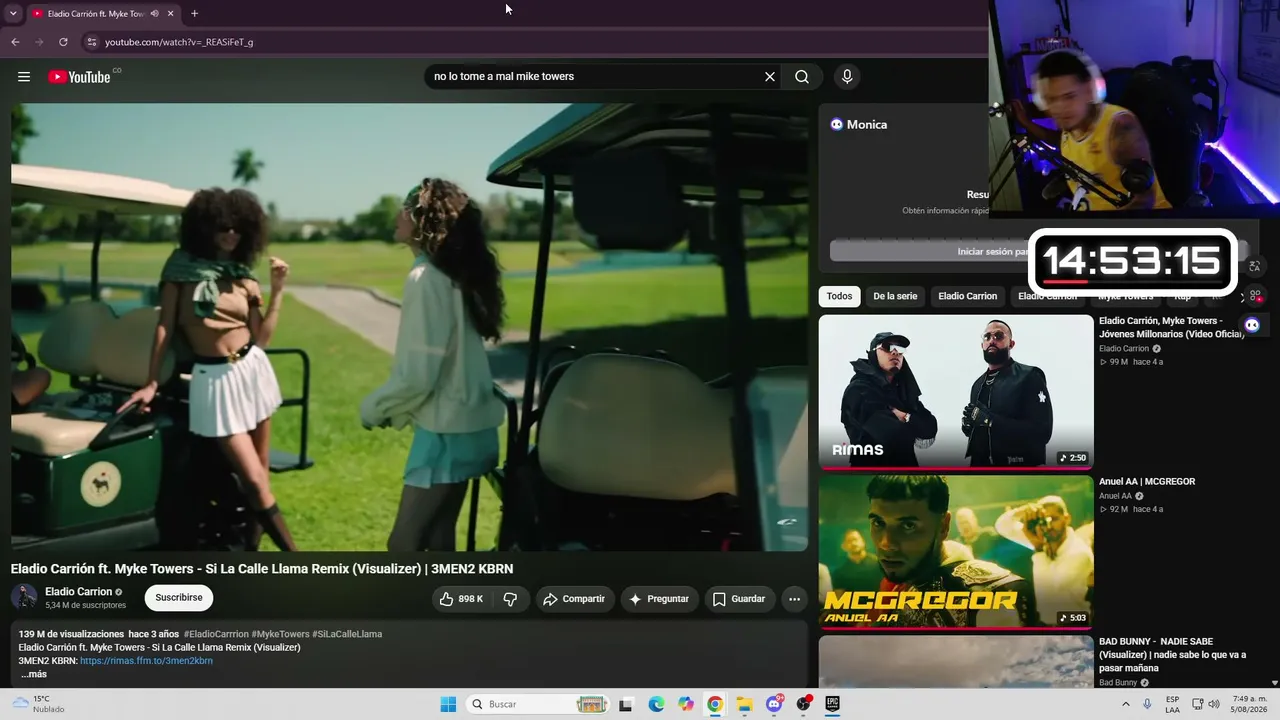Open Epic Games Launcher on taskbar
The width and height of the screenshot is (1280, 720).
832,704
